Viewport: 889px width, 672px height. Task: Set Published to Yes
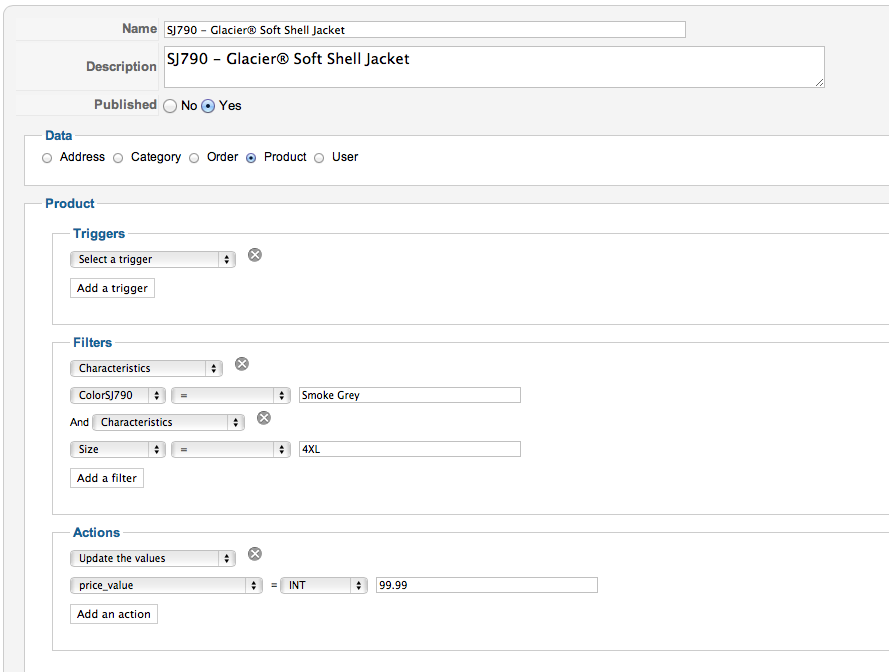pos(208,106)
